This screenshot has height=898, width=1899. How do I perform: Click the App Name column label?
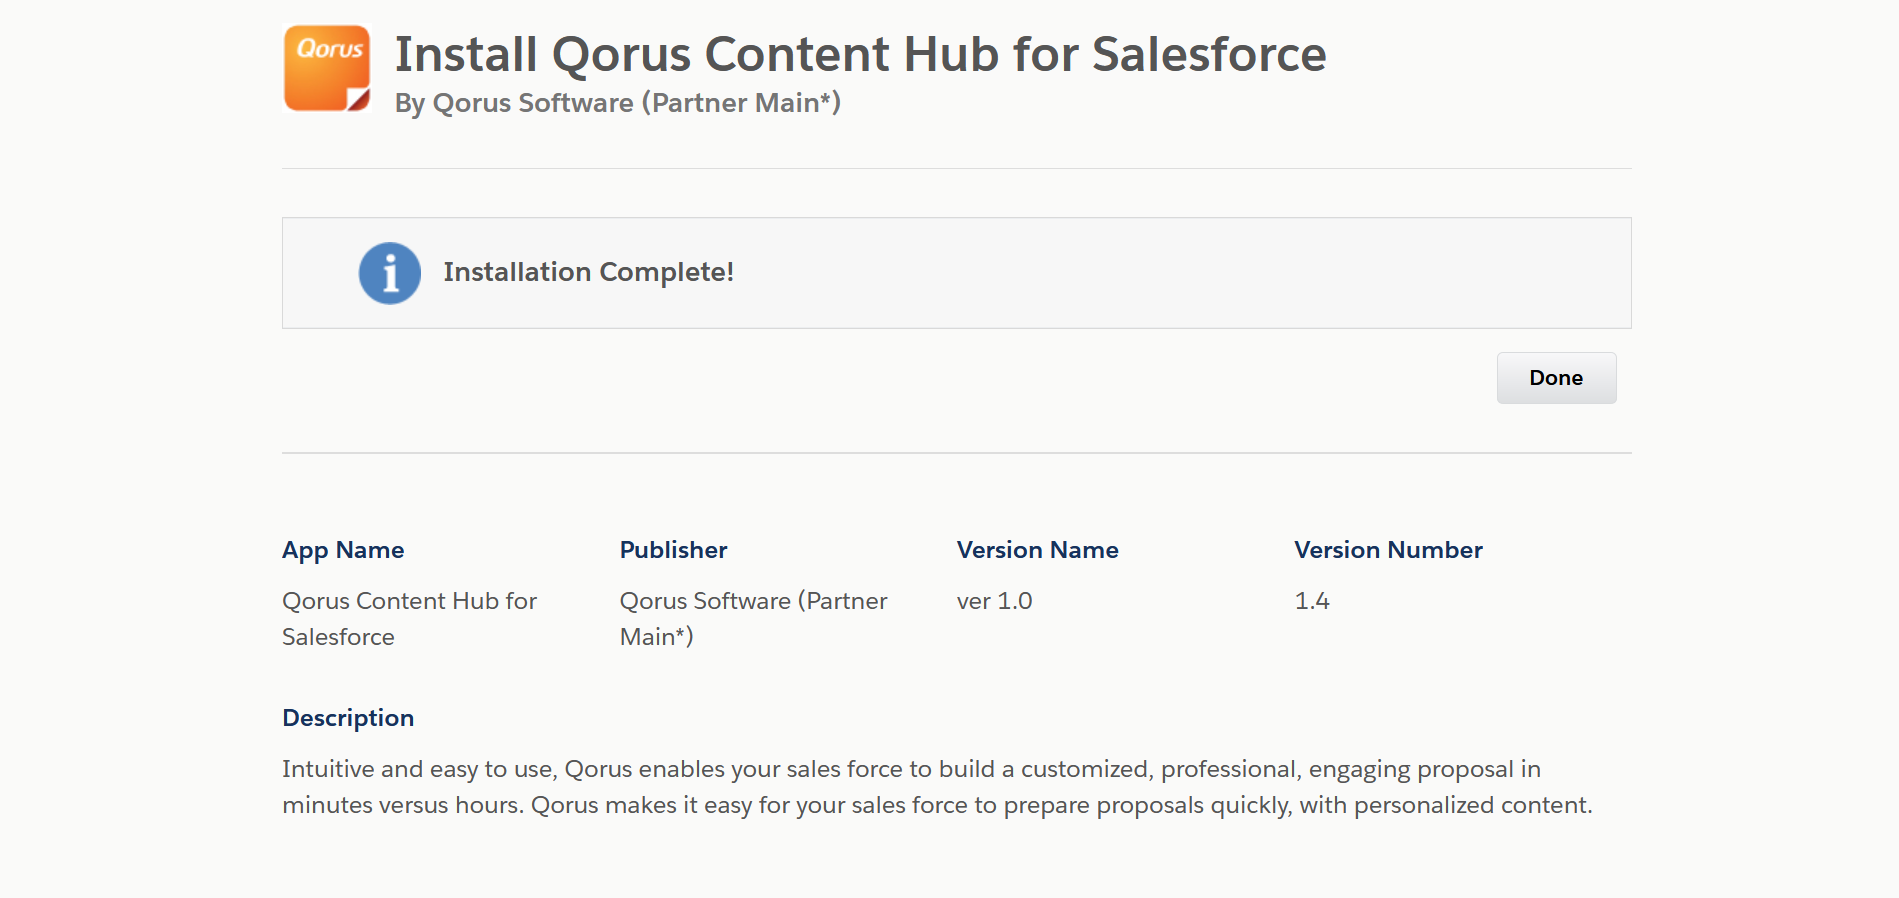coord(343,550)
